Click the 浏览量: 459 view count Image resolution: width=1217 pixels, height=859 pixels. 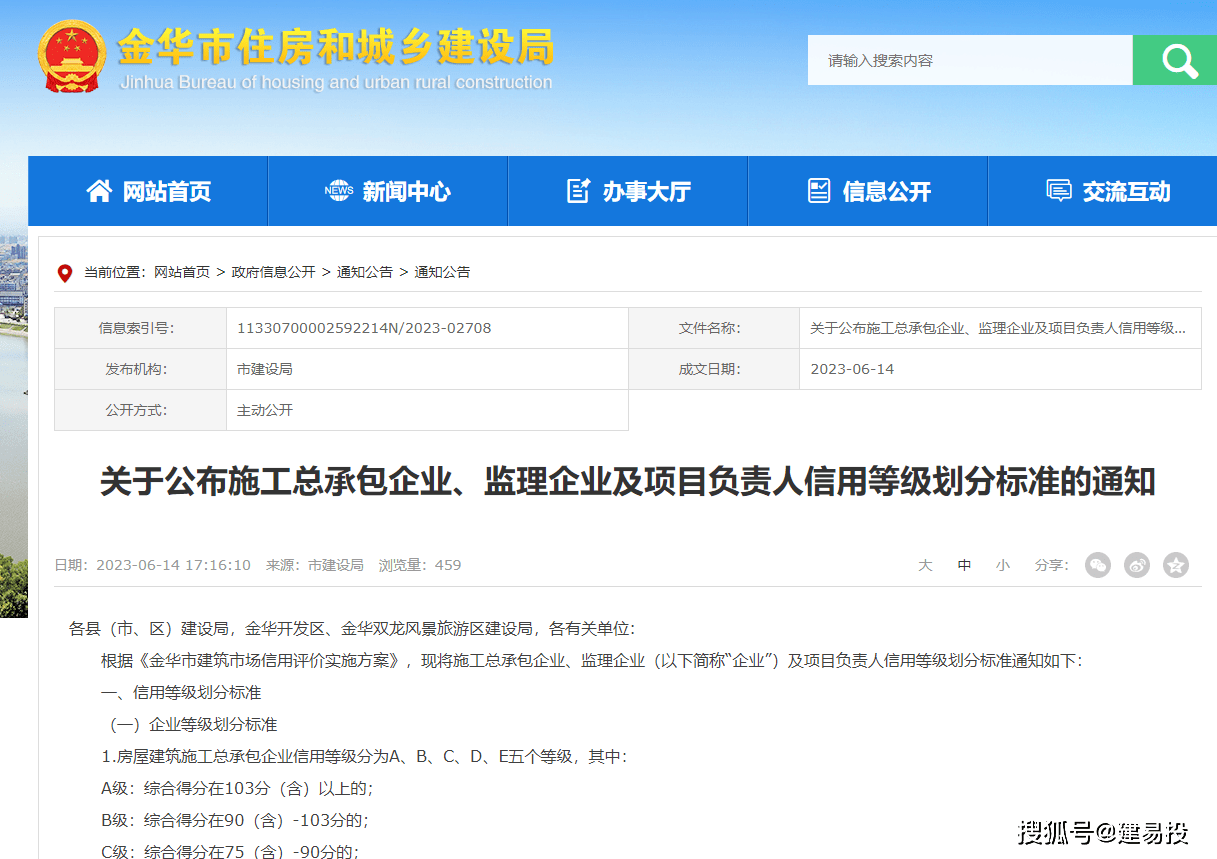420,565
